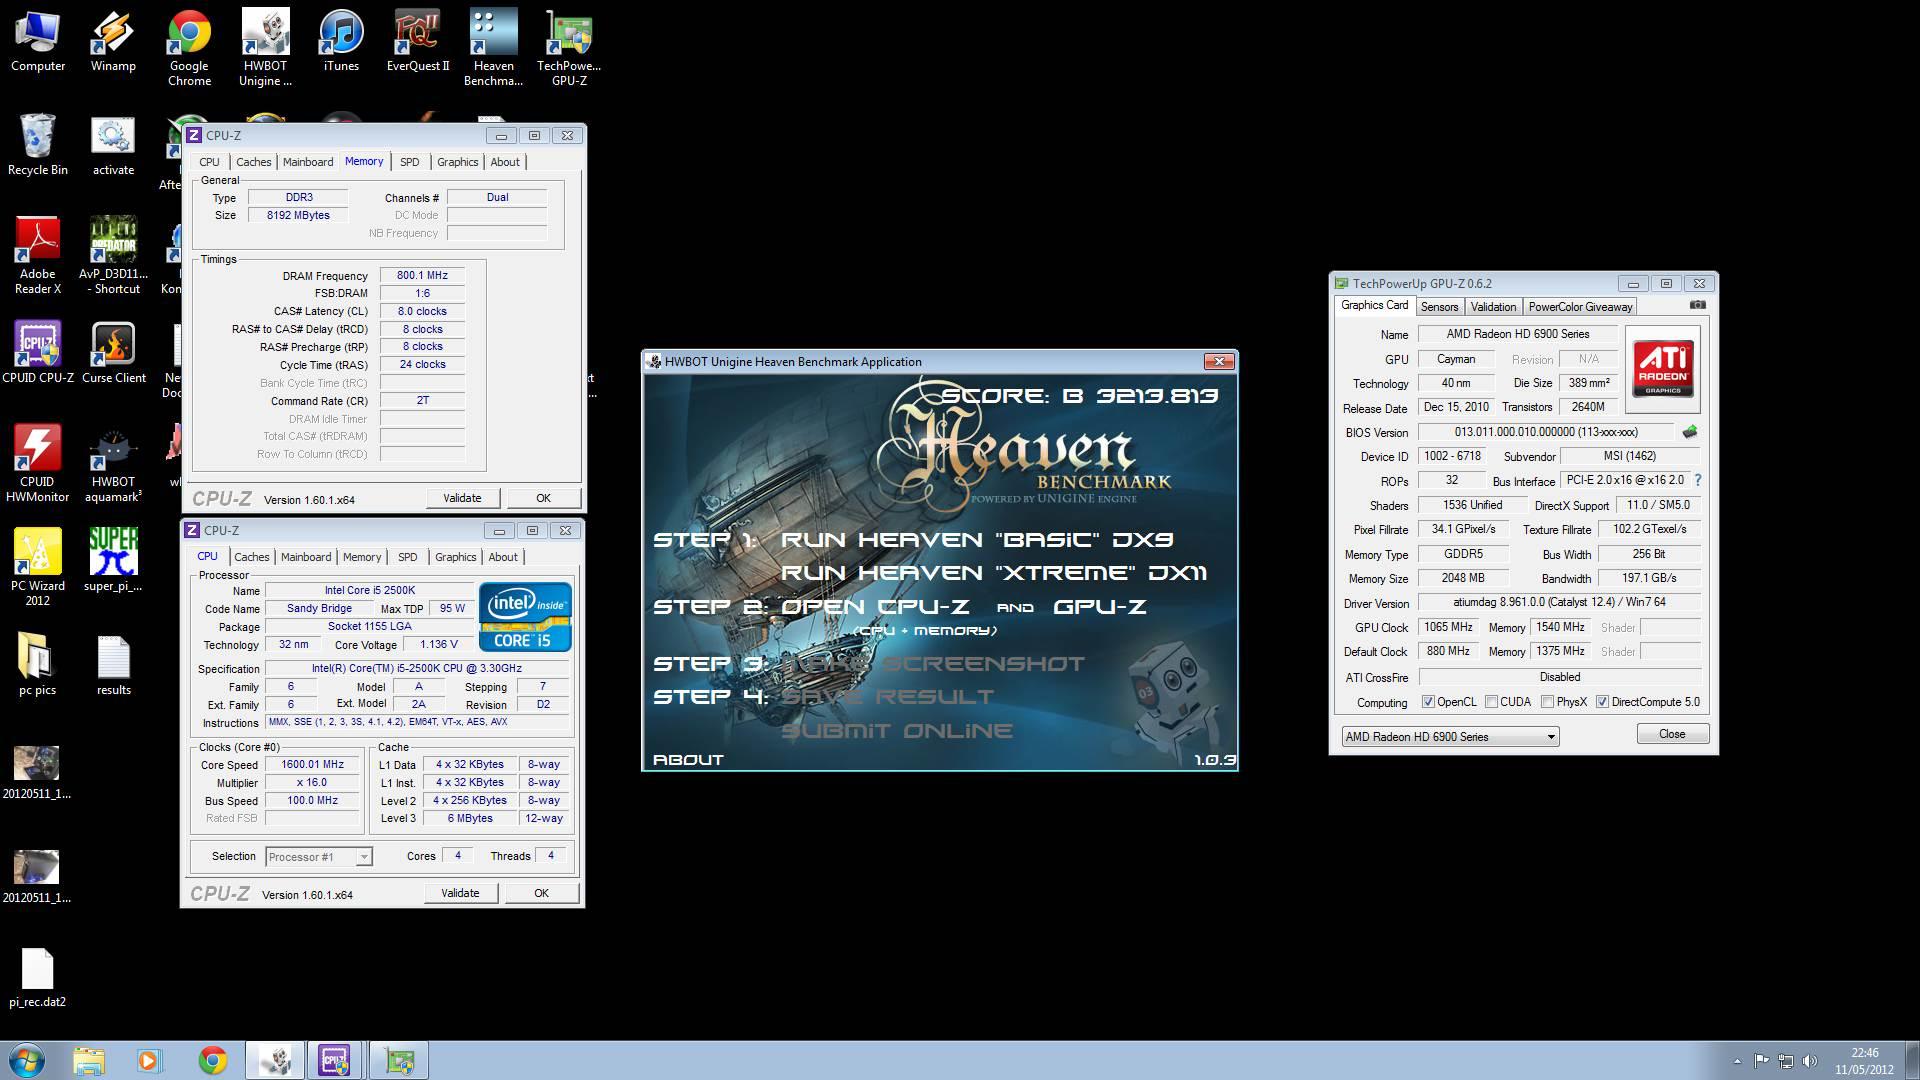This screenshot has height=1080, width=1920.
Task: Open Curse Client desktop icon
Action: (x=113, y=352)
